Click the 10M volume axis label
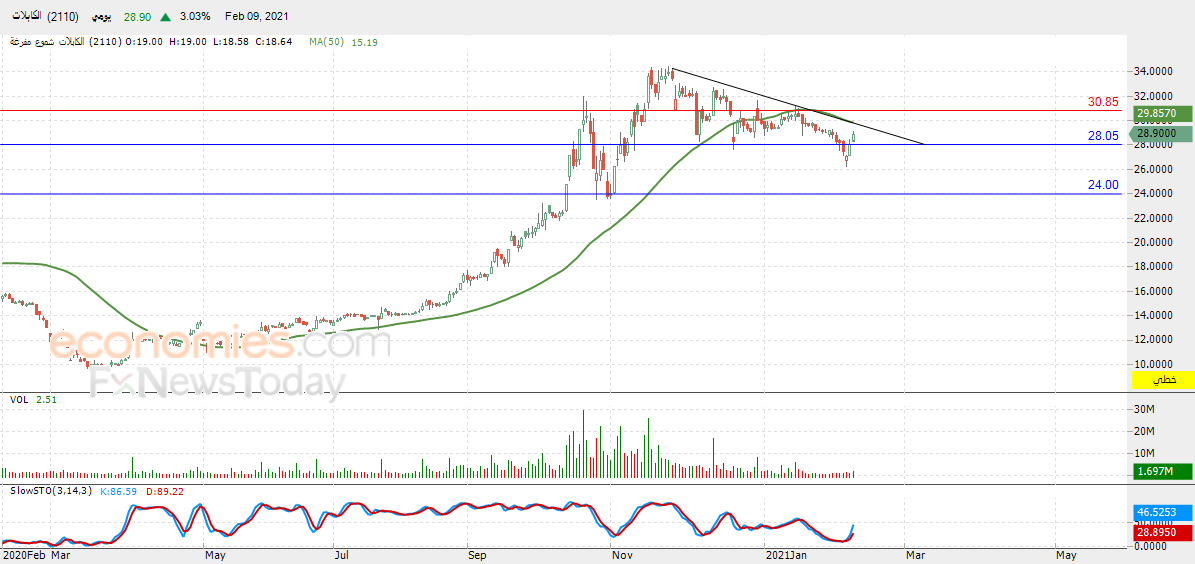The width and height of the screenshot is (1195, 564). (x=1143, y=454)
